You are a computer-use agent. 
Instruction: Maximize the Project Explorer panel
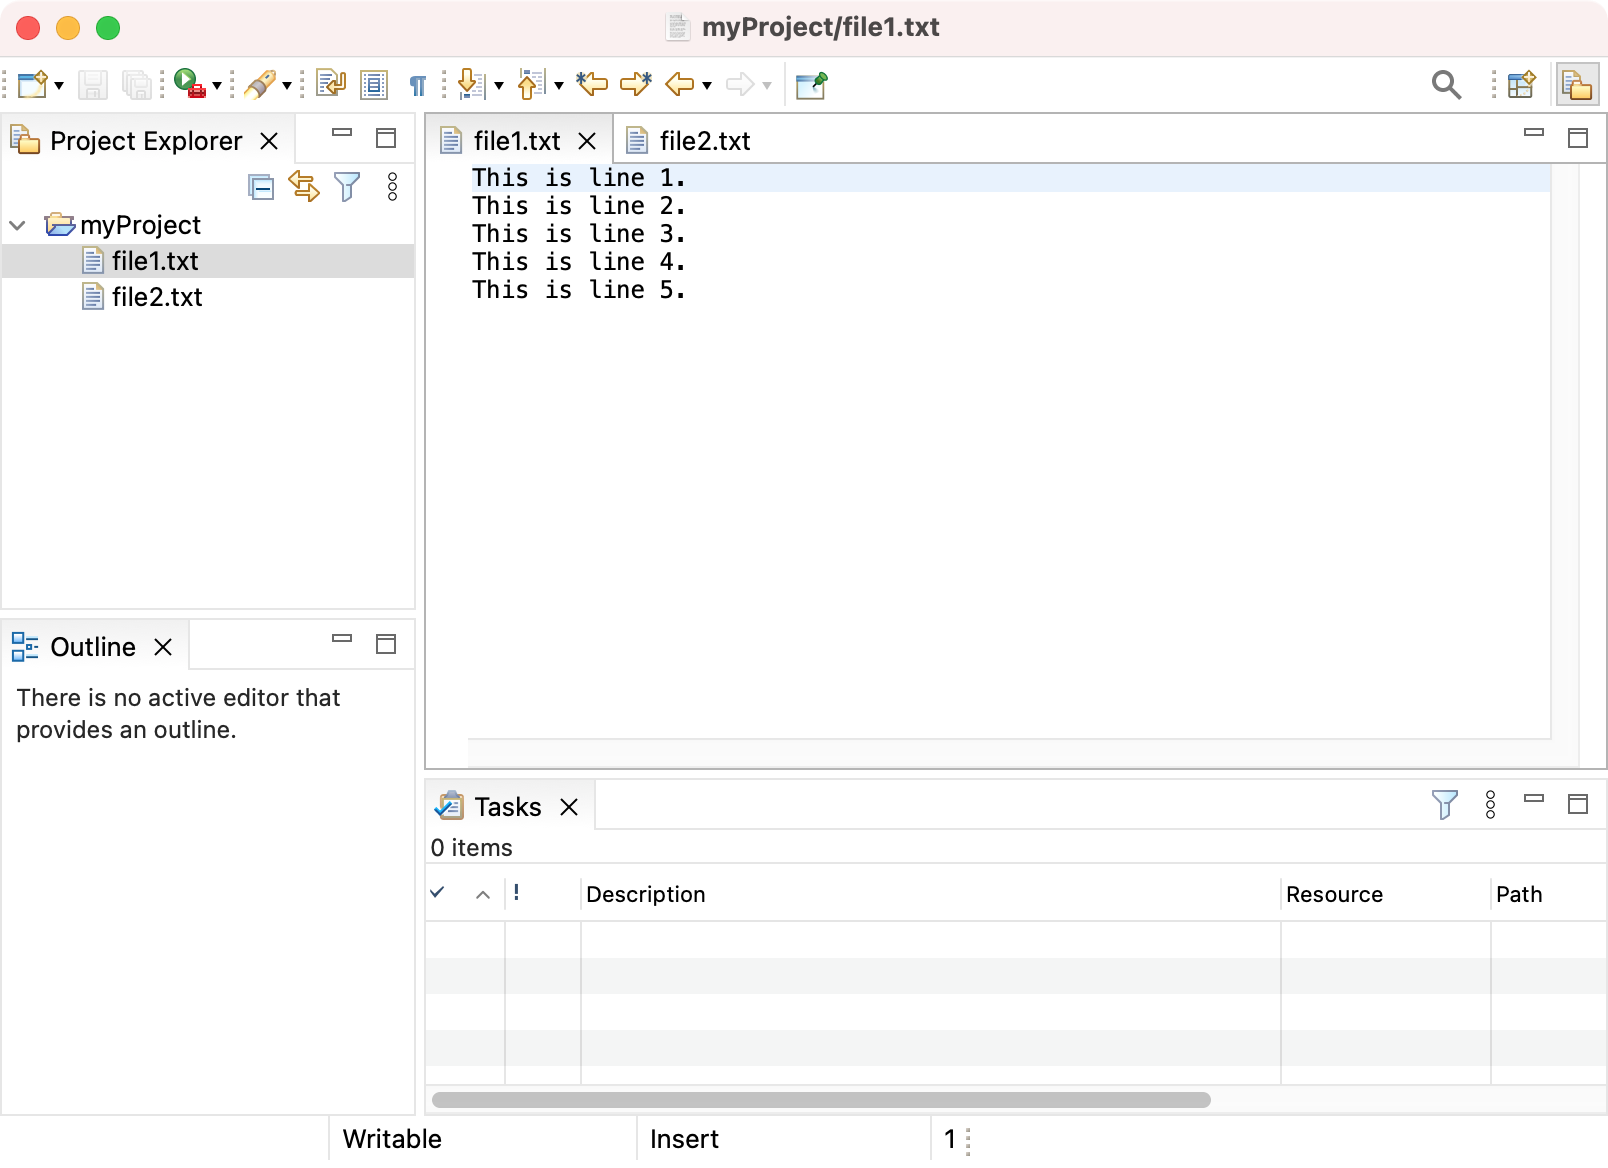(386, 138)
